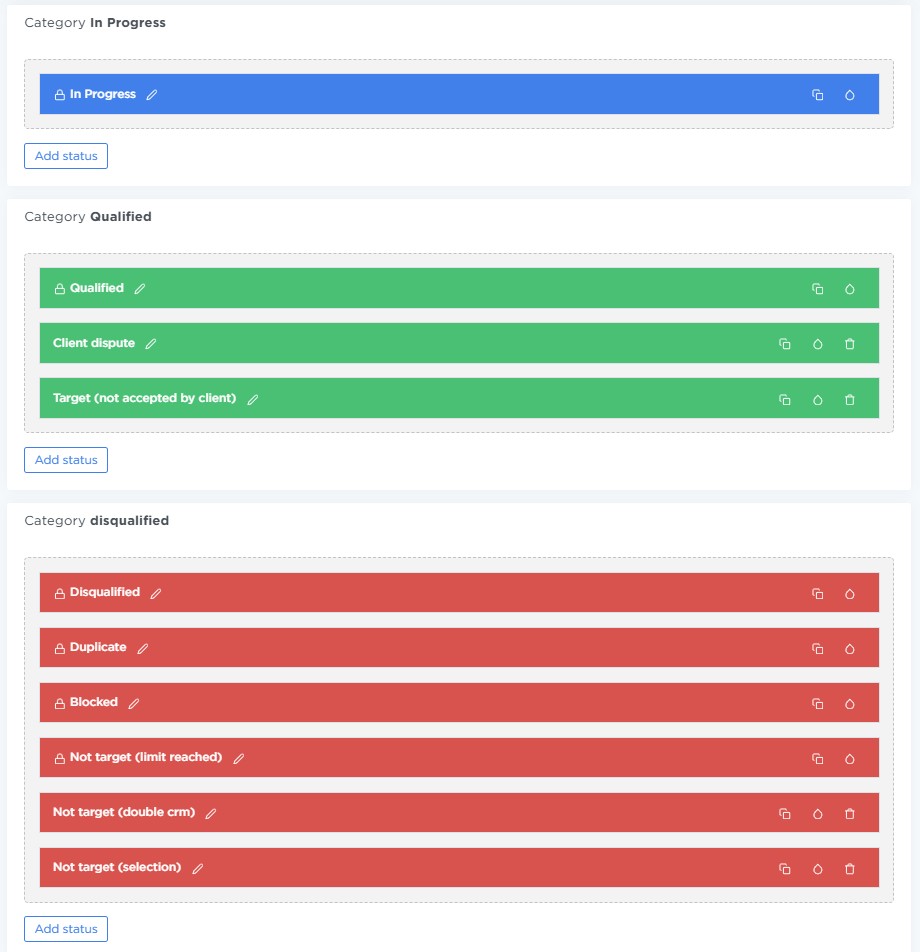The image size is (920, 952).
Task: Edit the Qualified status name
Action: point(140,289)
